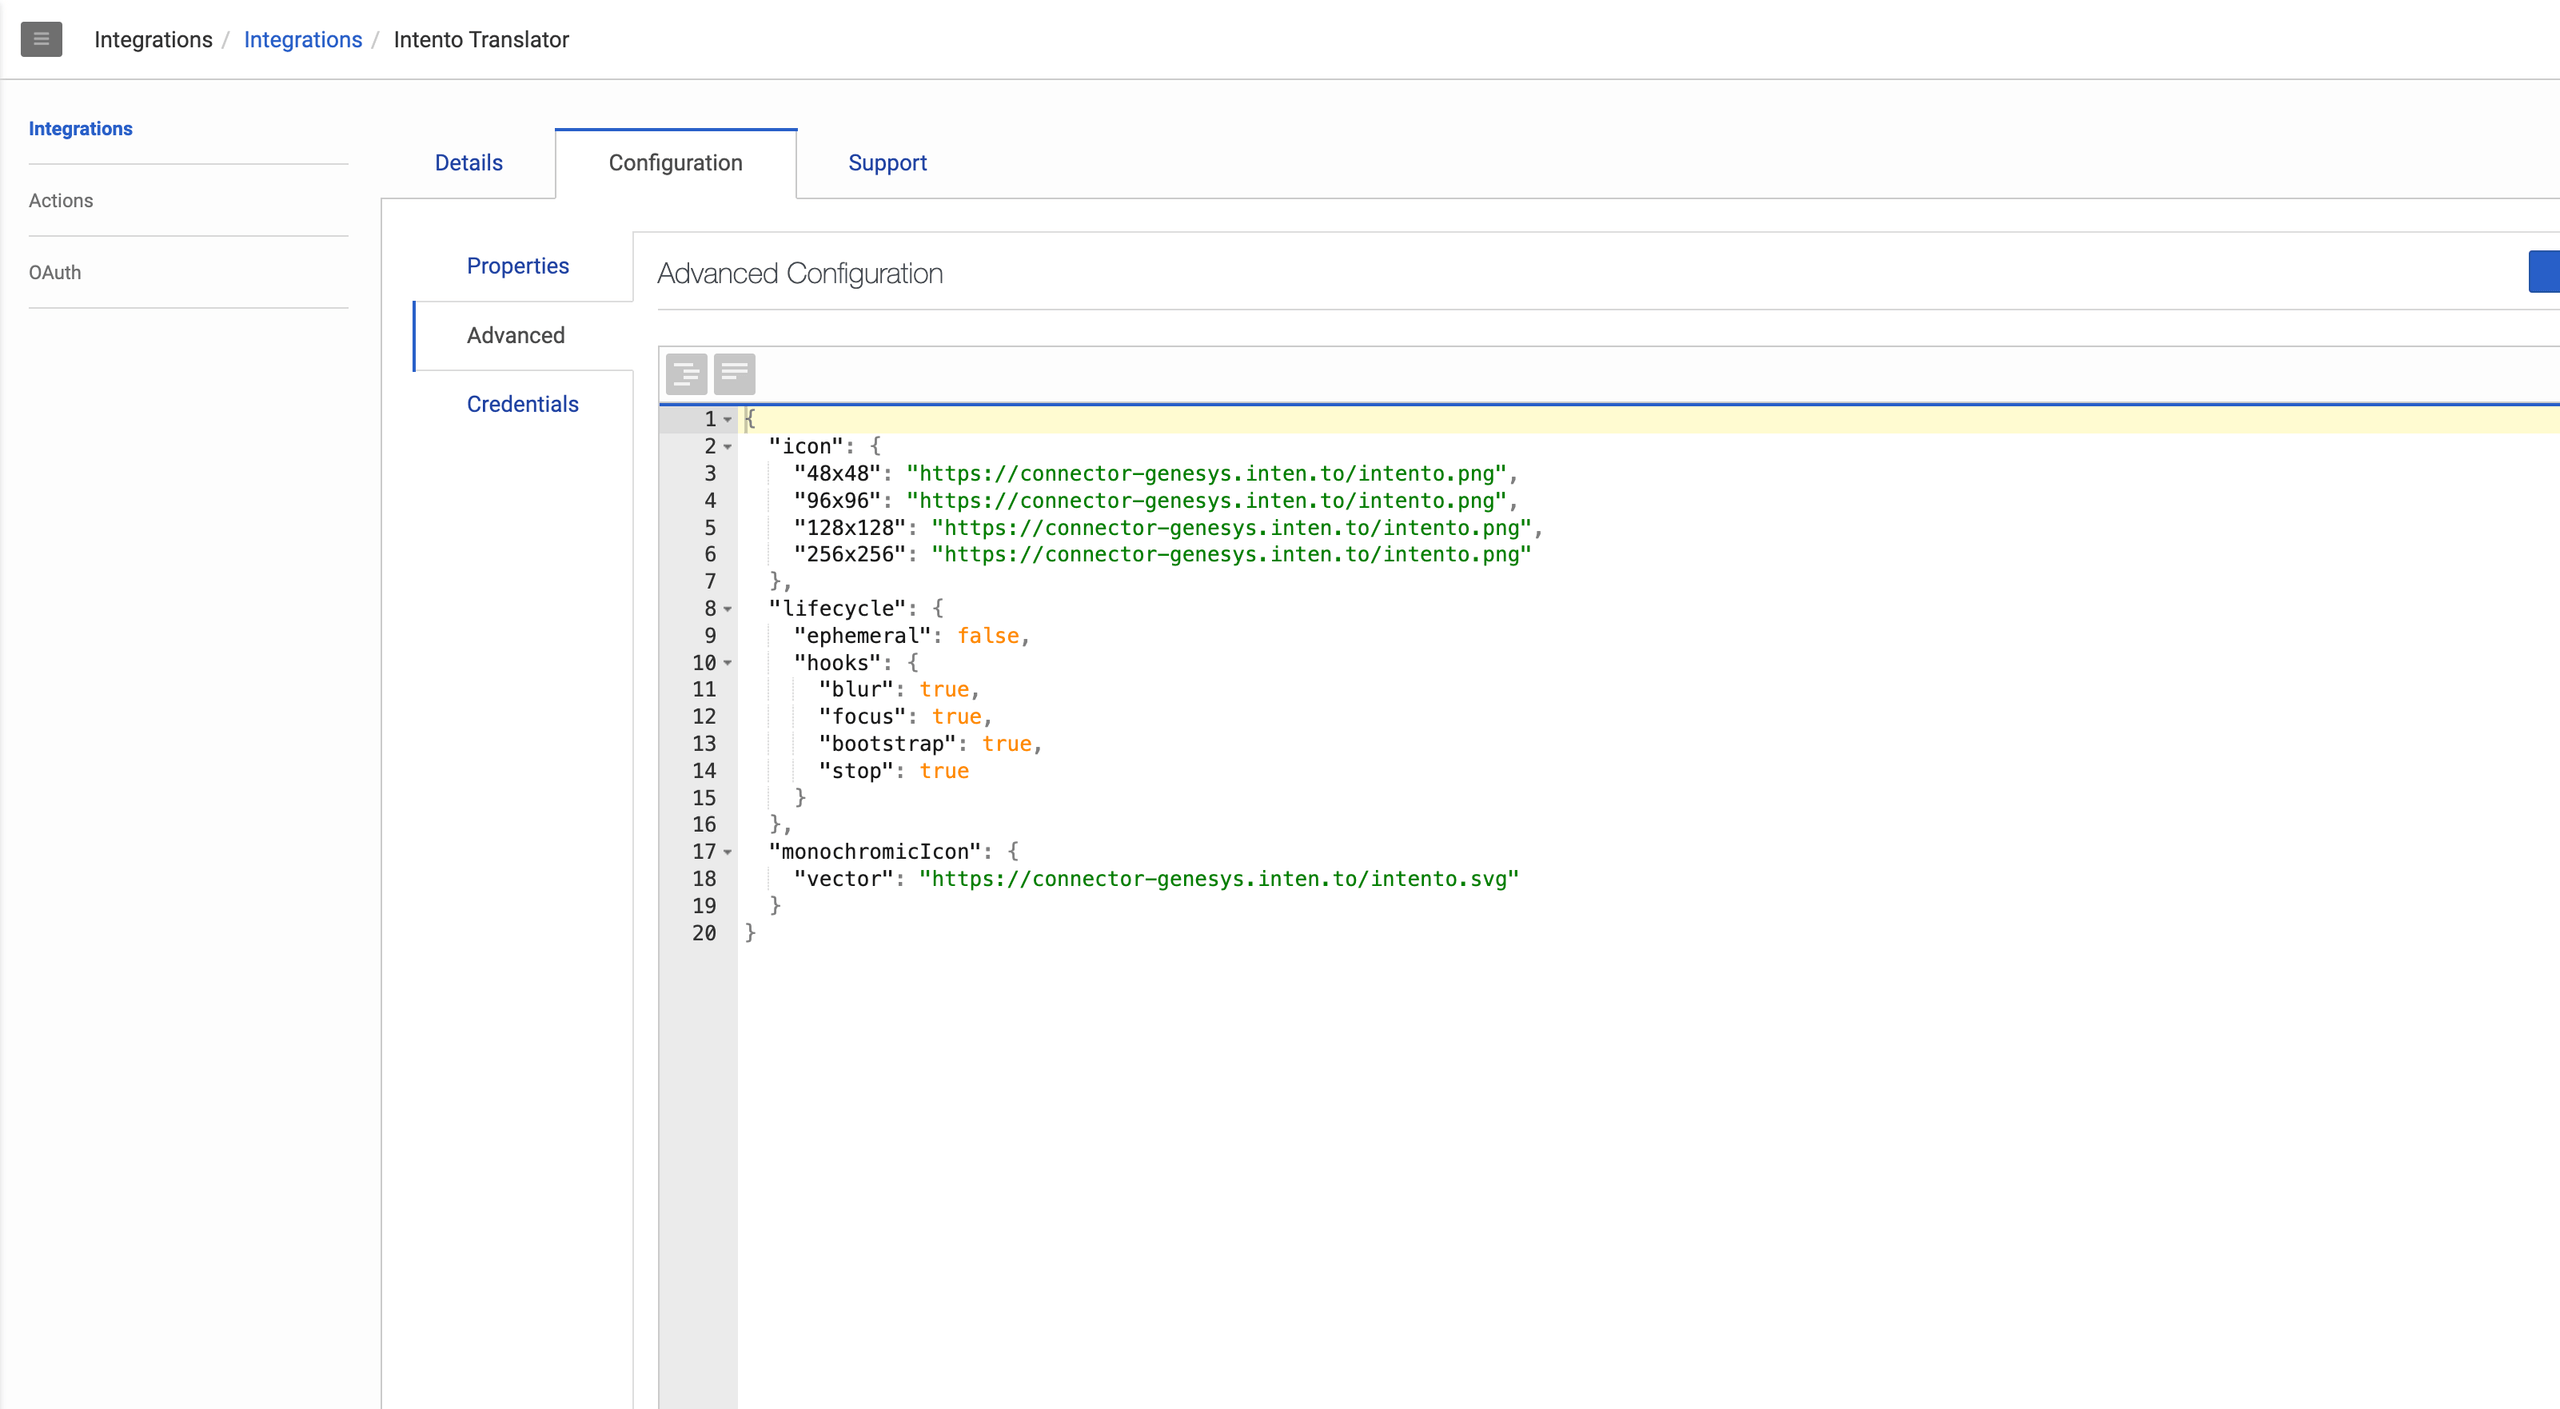The image size is (2560, 1409).
Task: Click line number 7 in the gutter
Action: click(x=710, y=582)
